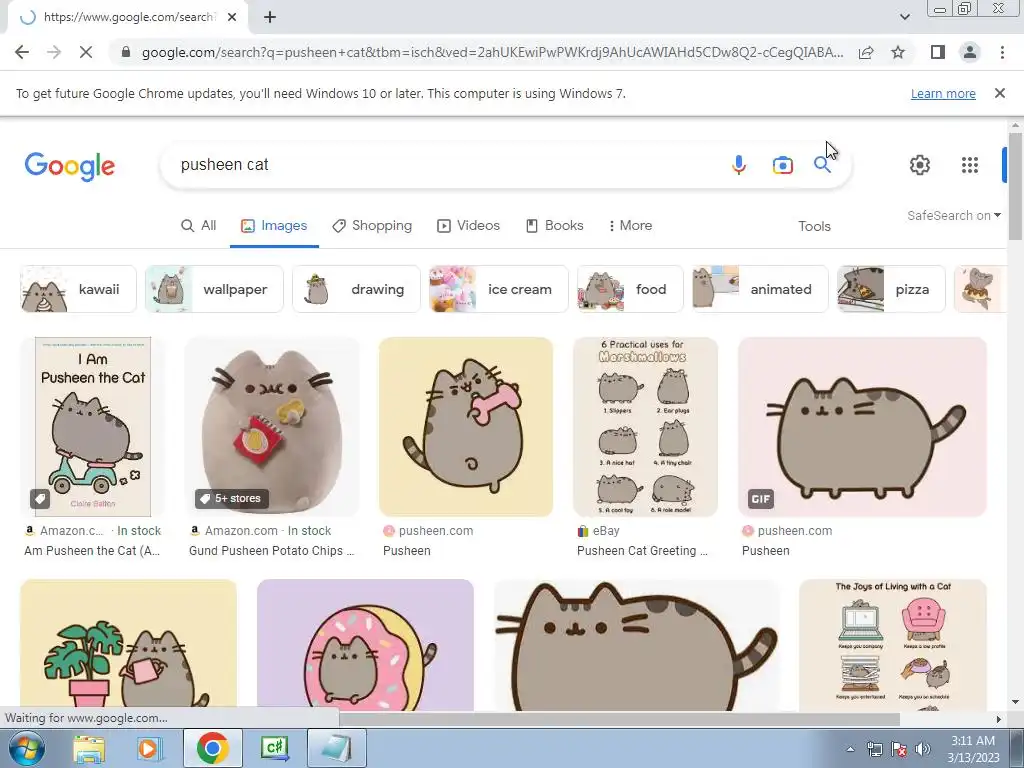Viewport: 1024px width, 768px height.
Task: Launch Windows Media Player from taskbar
Action: pyautogui.click(x=150, y=748)
